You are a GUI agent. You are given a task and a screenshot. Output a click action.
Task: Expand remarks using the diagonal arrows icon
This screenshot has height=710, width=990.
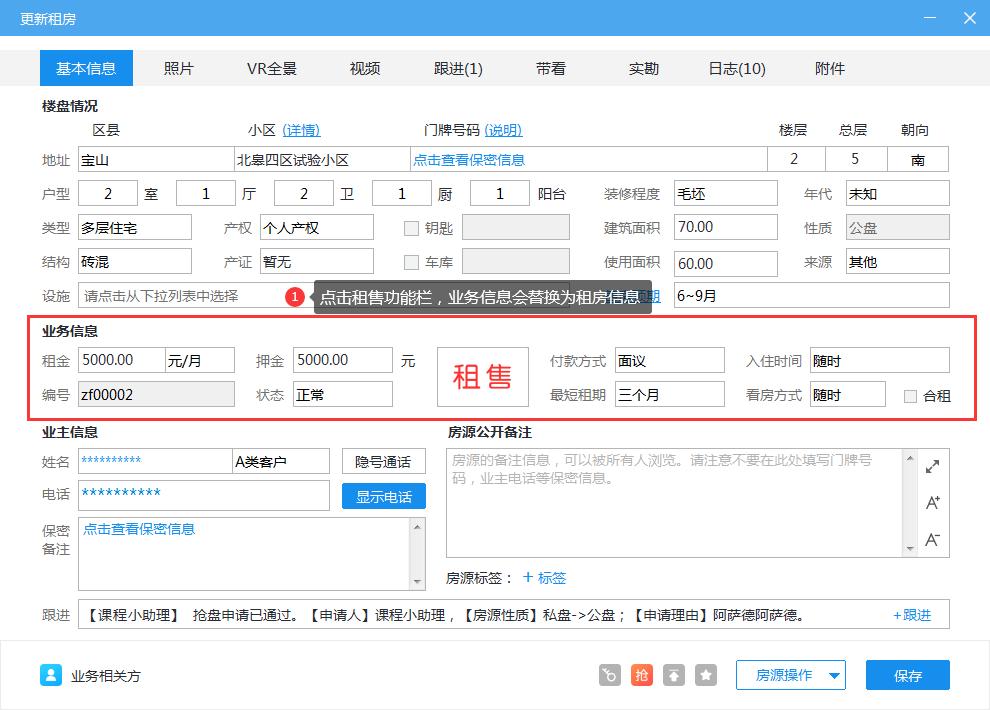coord(932,465)
